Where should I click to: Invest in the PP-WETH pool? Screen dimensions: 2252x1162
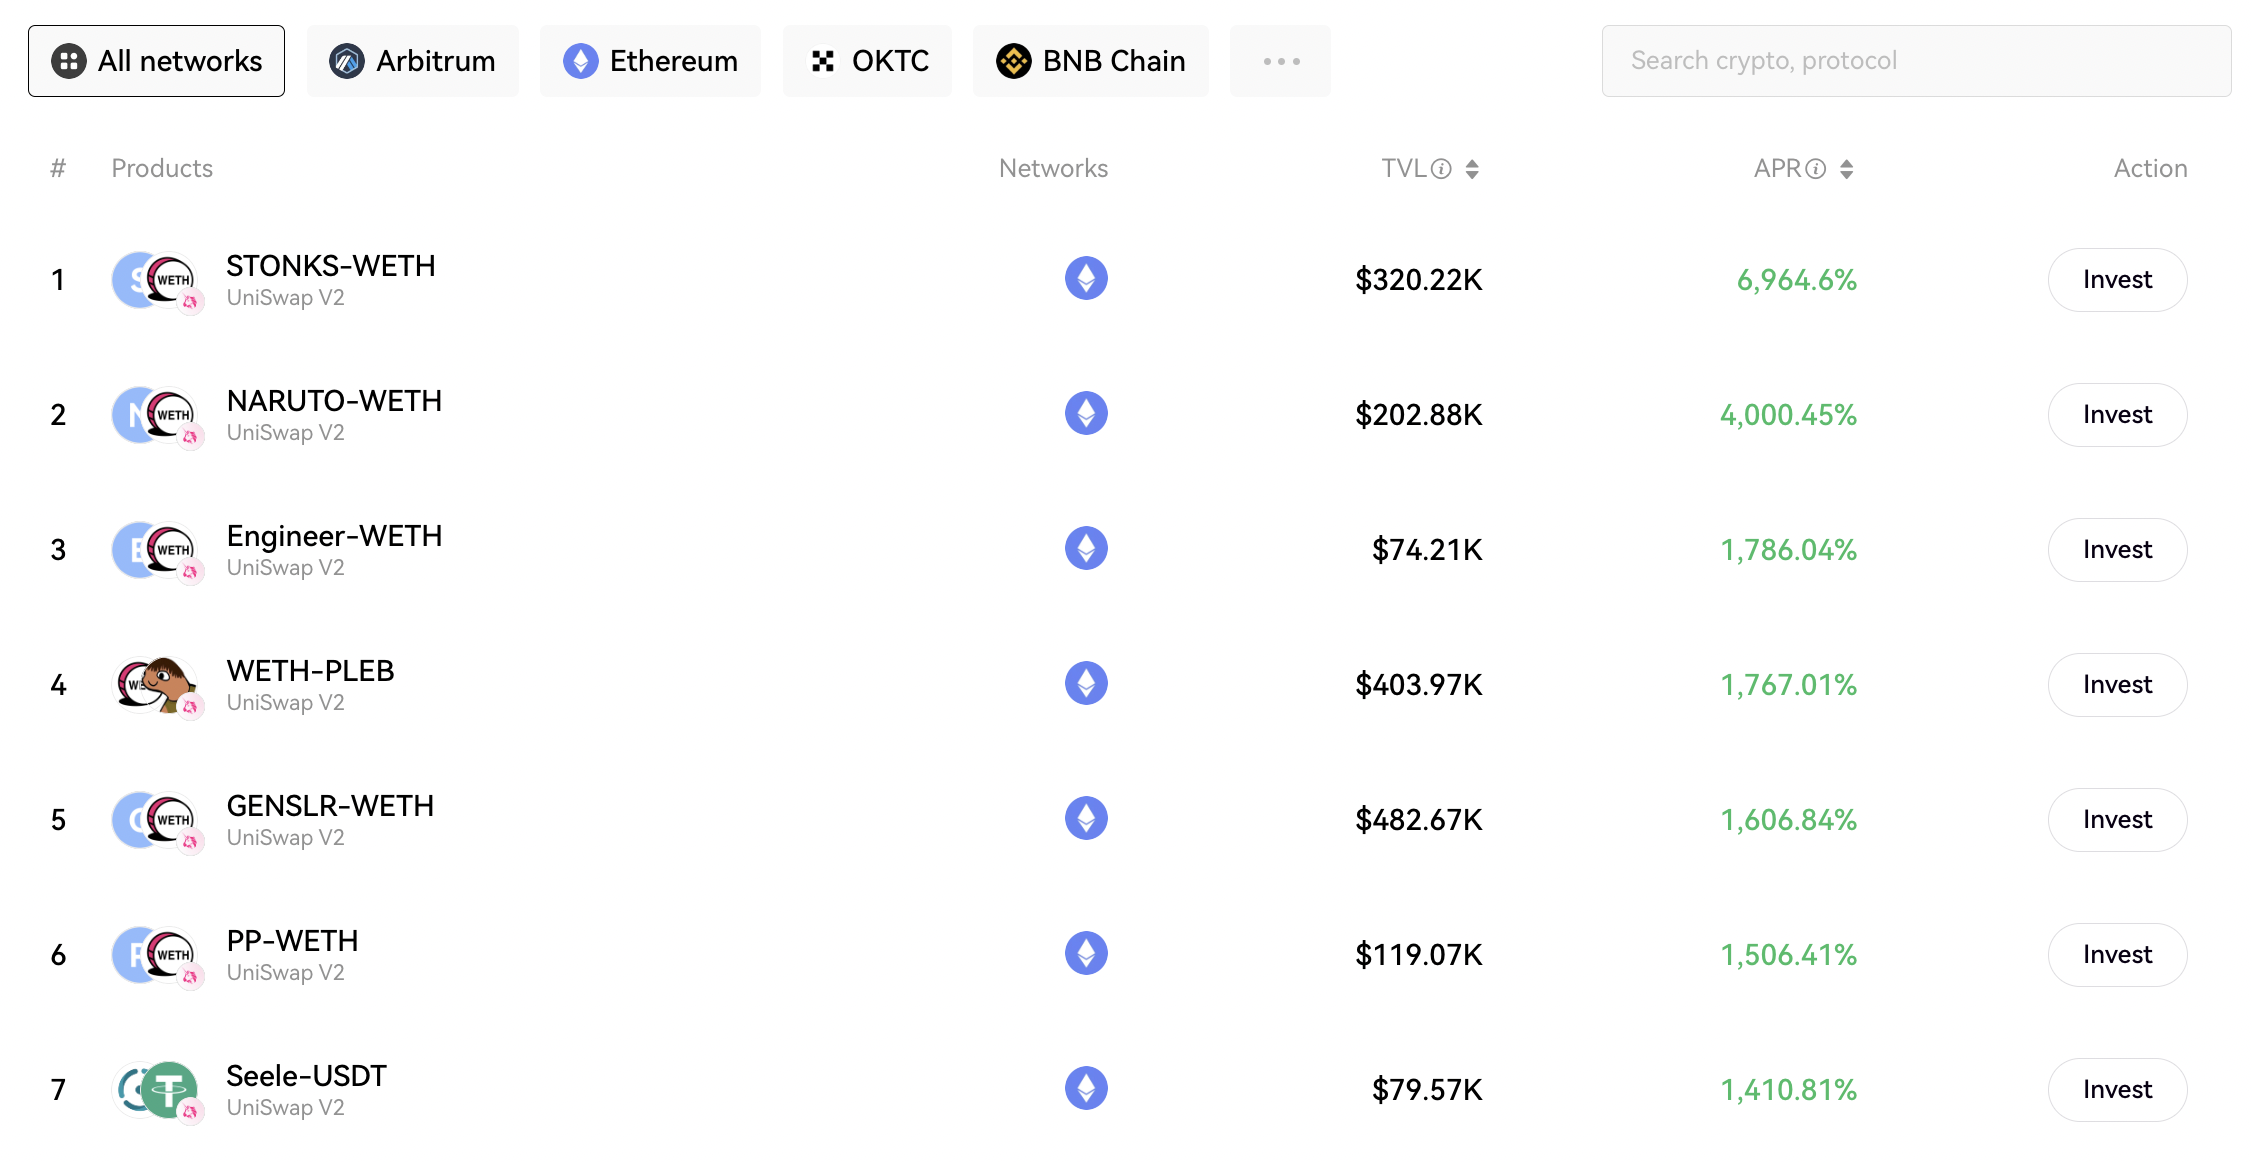(x=2117, y=955)
